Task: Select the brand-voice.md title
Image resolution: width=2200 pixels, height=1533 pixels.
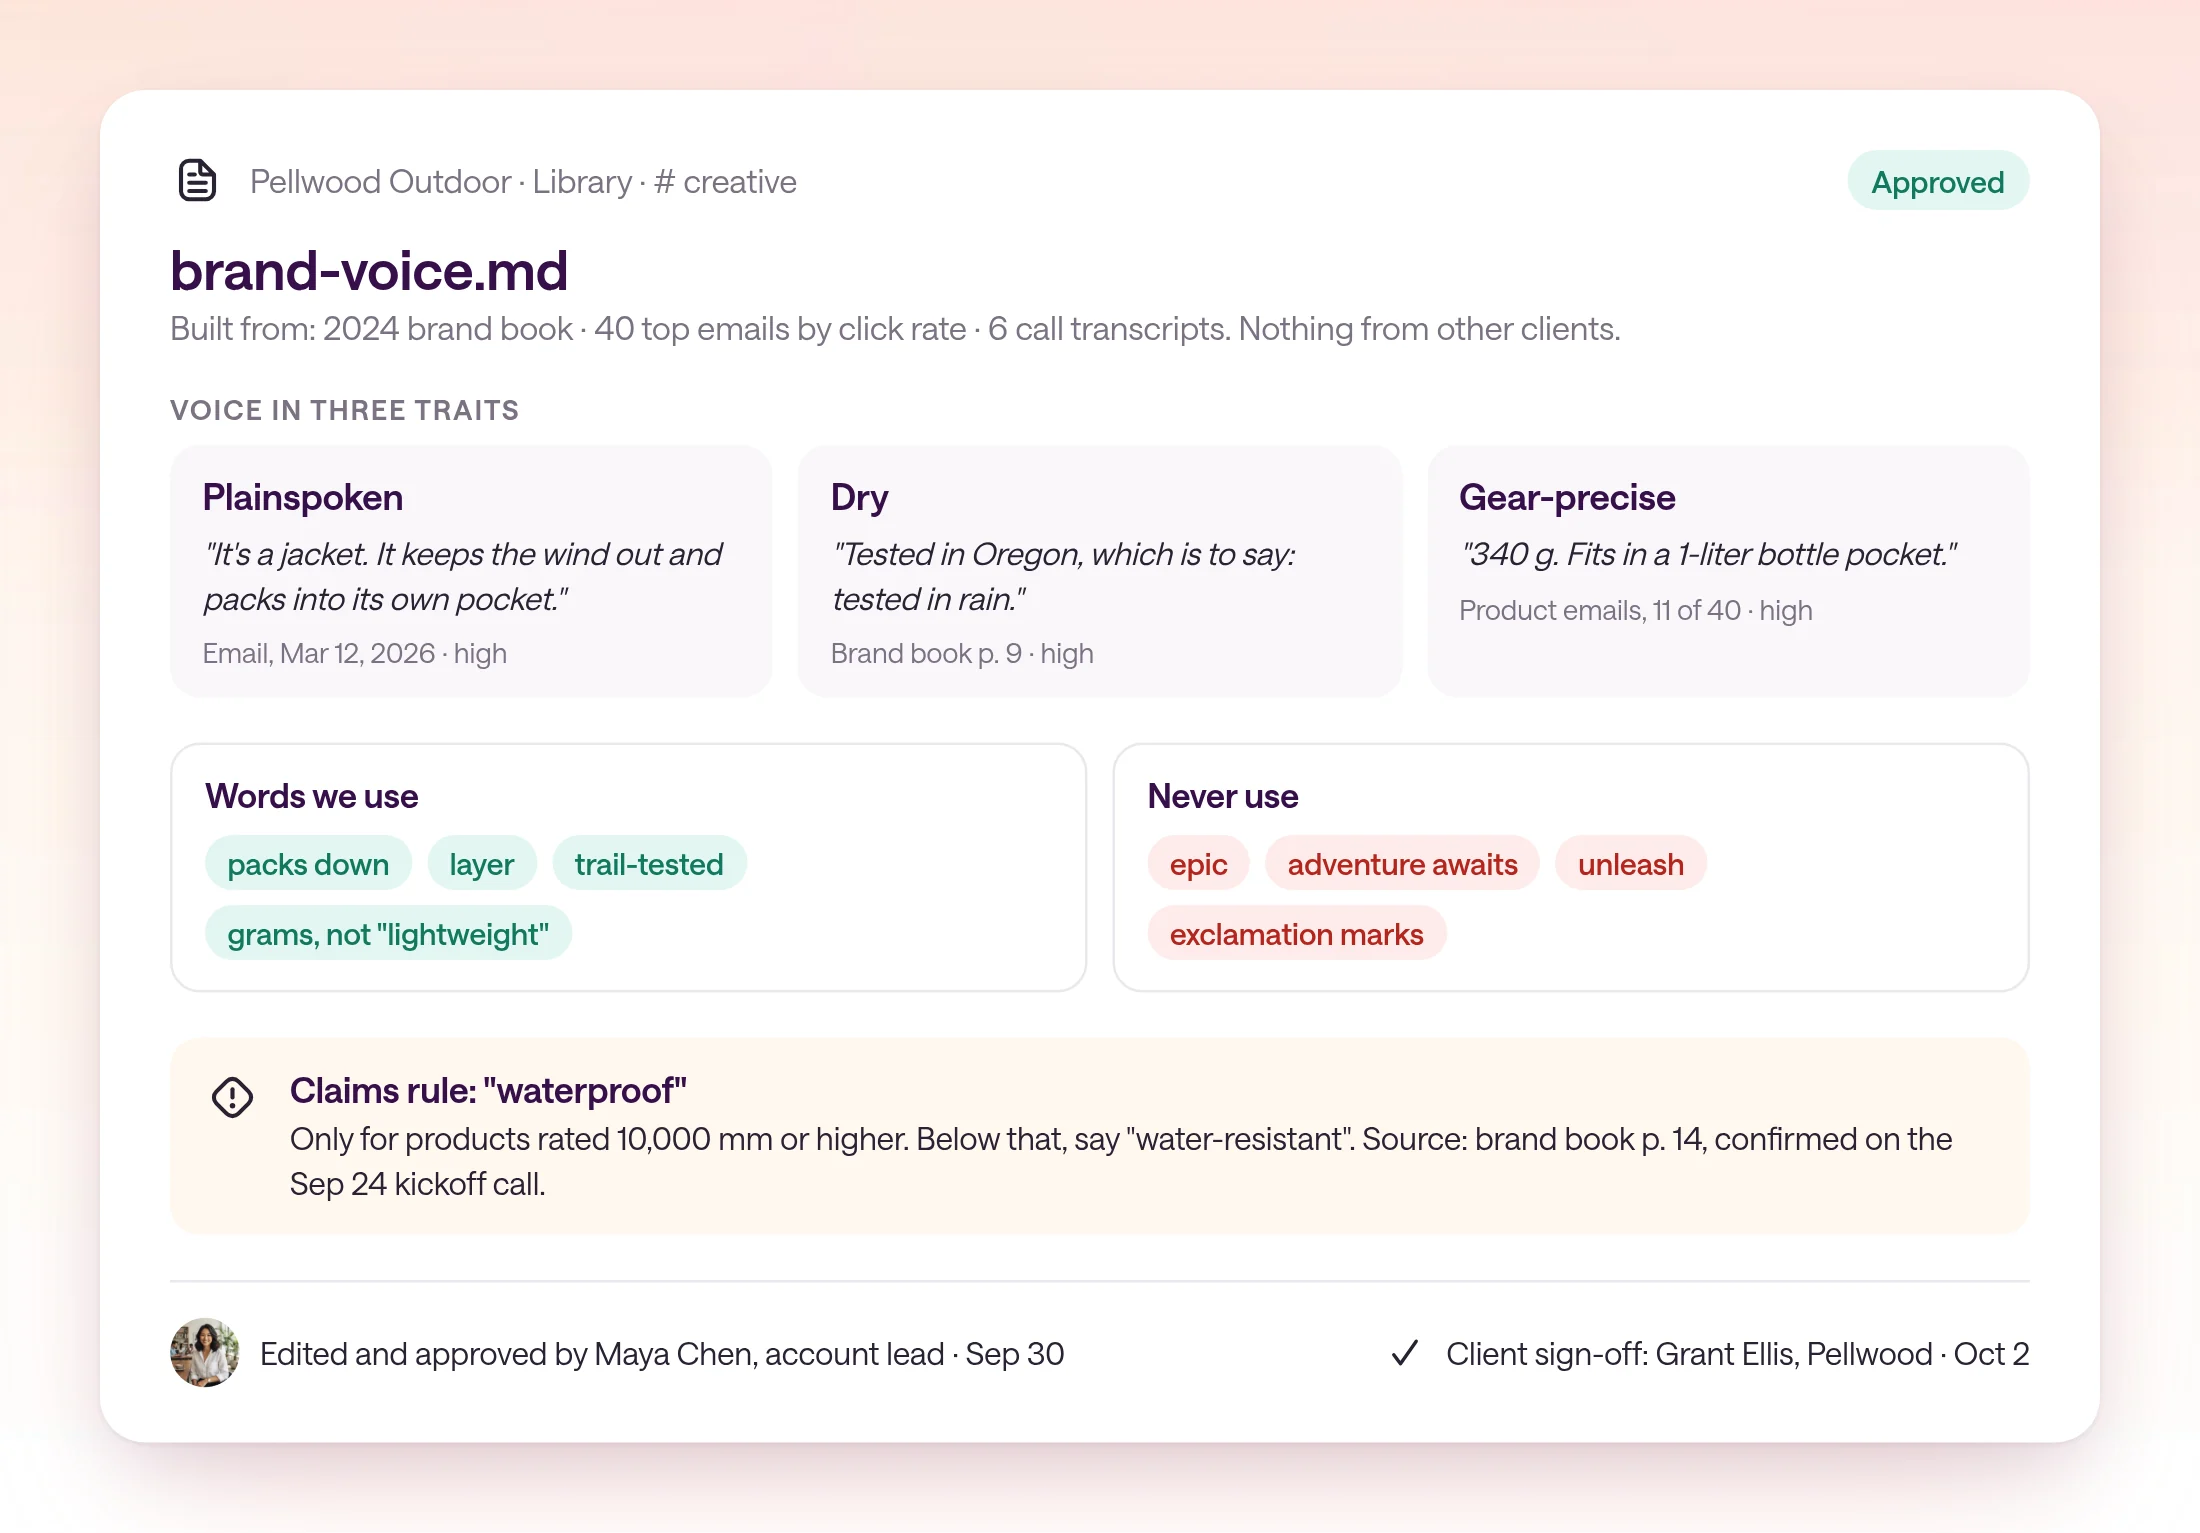Action: click(369, 271)
